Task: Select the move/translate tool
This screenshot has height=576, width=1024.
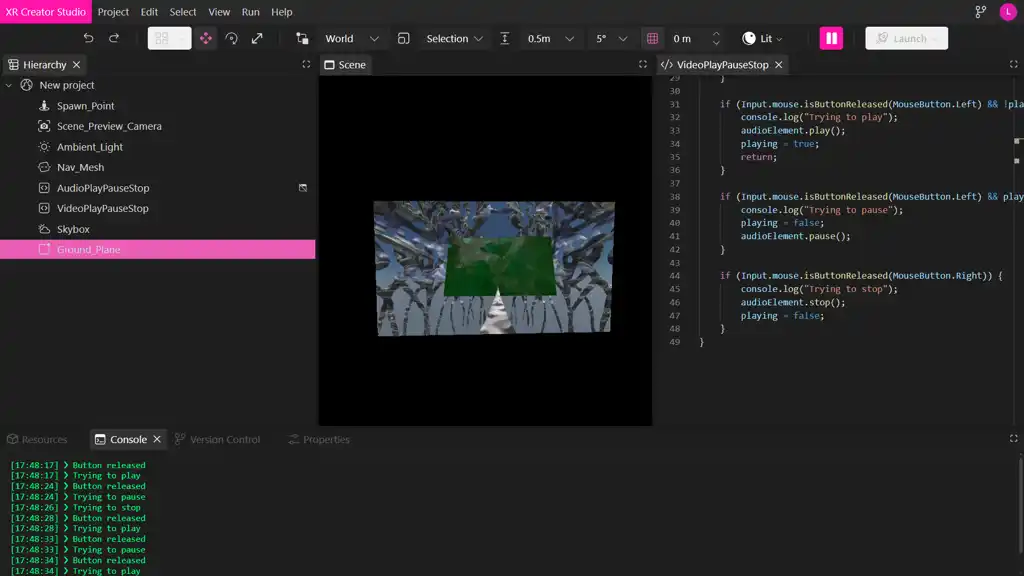Action: click(206, 39)
